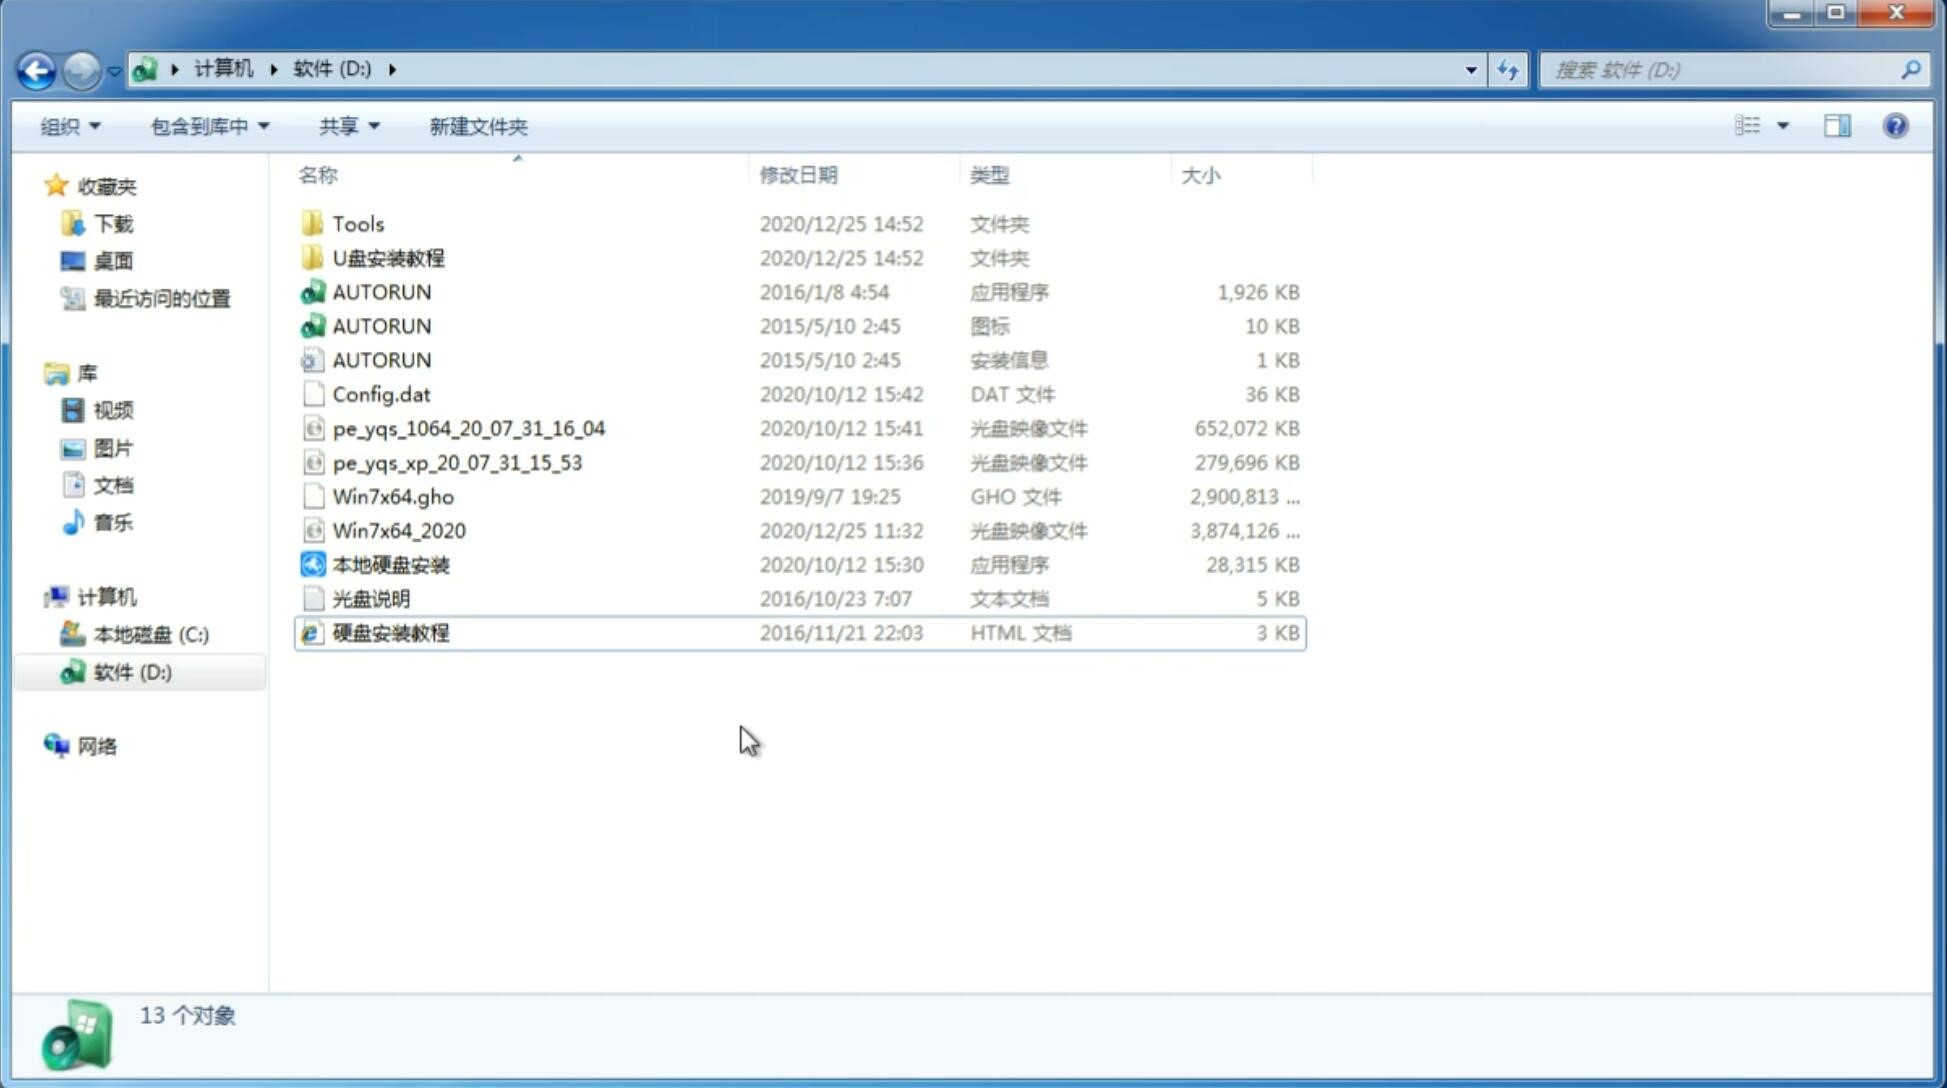Open pe_yqs_xp disc image file
The image size is (1947, 1088).
click(x=457, y=462)
